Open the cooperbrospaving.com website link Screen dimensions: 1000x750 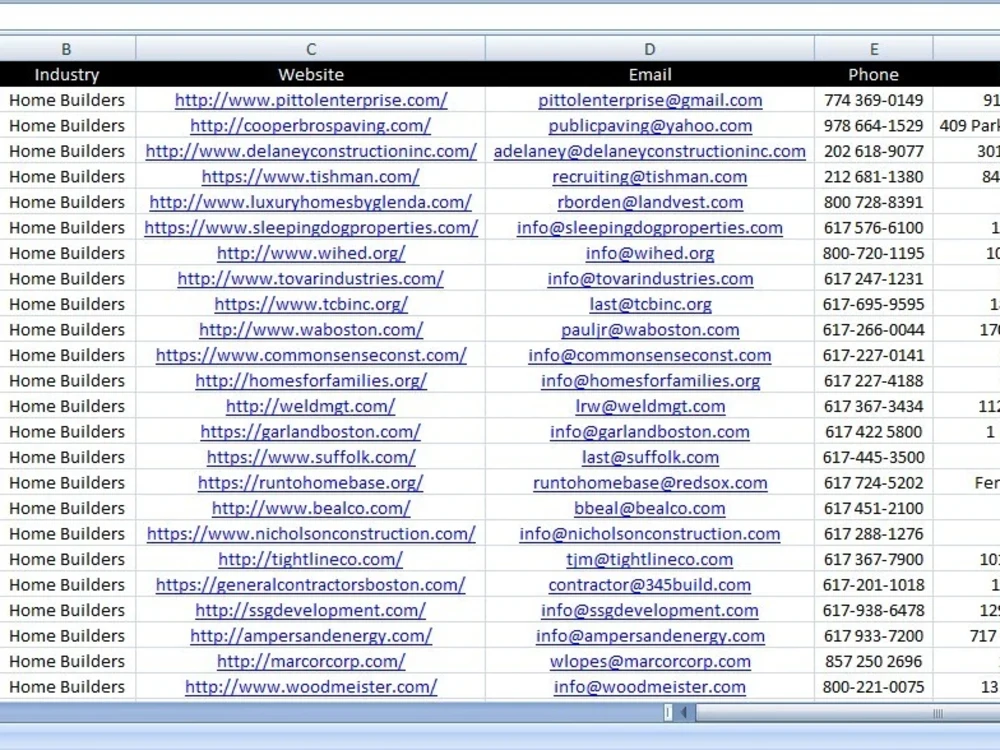click(311, 126)
